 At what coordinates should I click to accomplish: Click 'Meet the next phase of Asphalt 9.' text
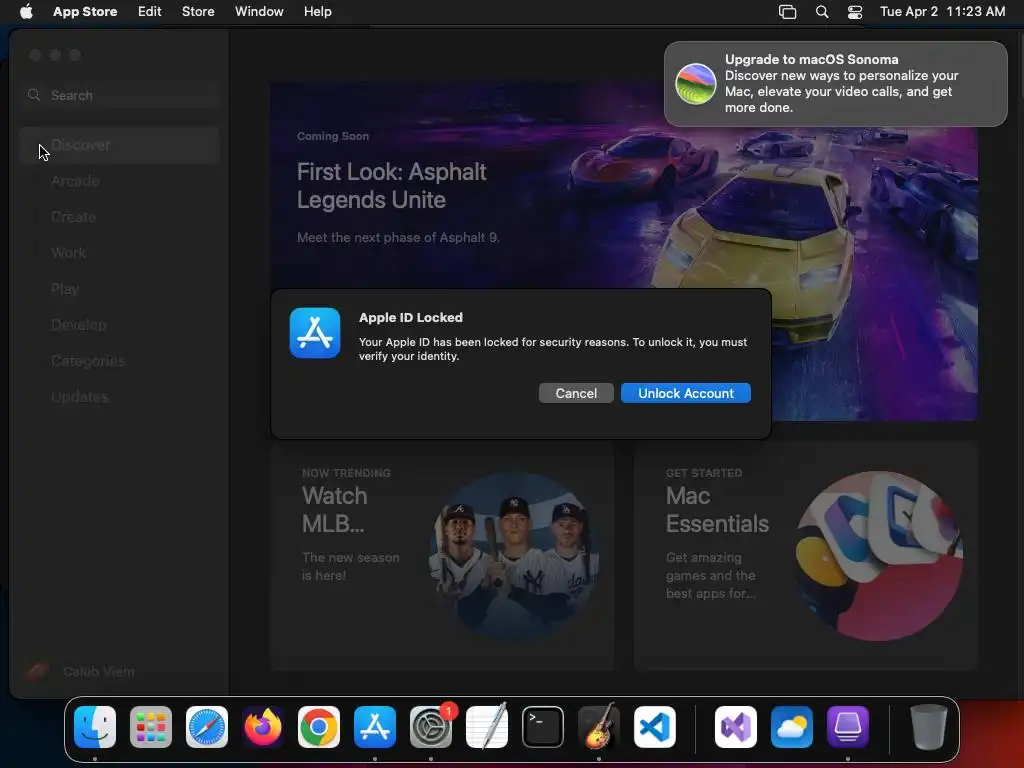click(x=398, y=238)
